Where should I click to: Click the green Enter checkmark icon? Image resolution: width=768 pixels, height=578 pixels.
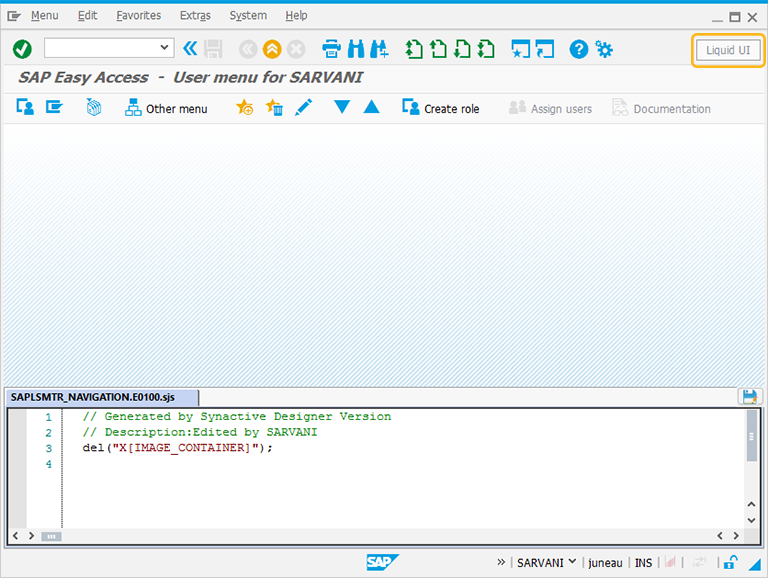click(x=23, y=49)
